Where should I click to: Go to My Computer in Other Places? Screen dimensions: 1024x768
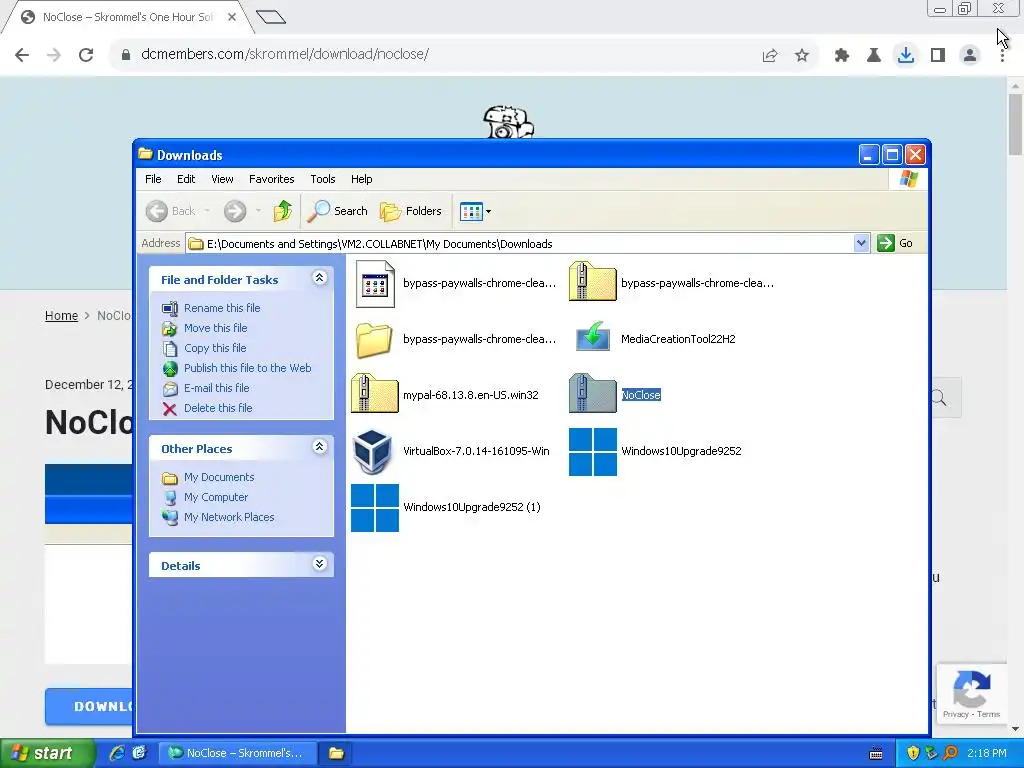(216, 497)
